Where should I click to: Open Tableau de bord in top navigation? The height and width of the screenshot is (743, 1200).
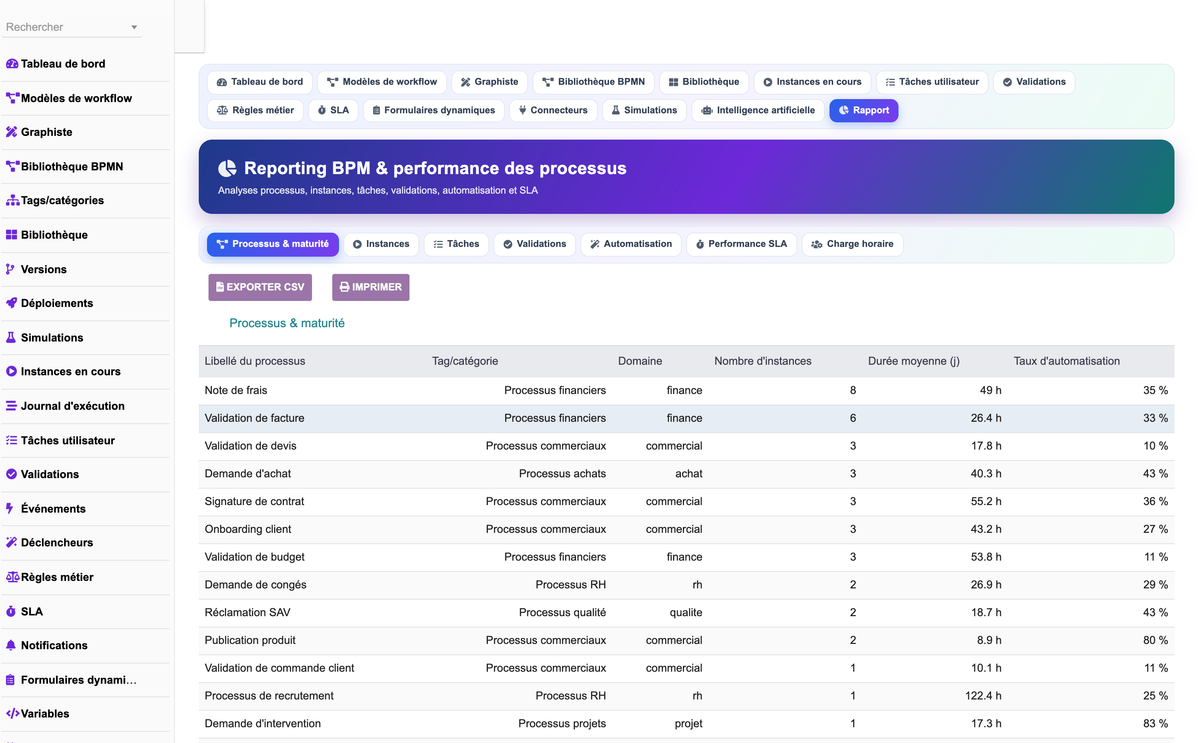click(x=260, y=82)
